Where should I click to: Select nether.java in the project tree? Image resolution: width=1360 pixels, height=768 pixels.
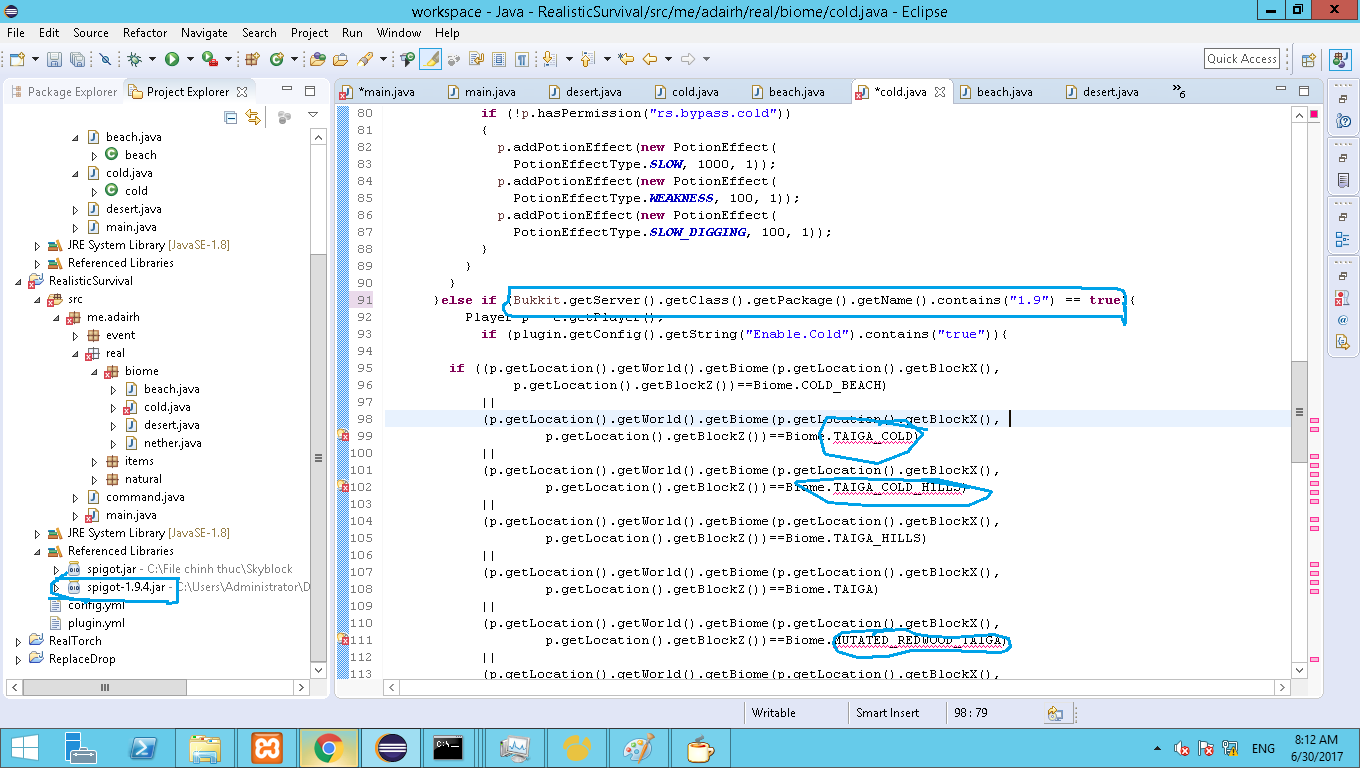coord(172,443)
